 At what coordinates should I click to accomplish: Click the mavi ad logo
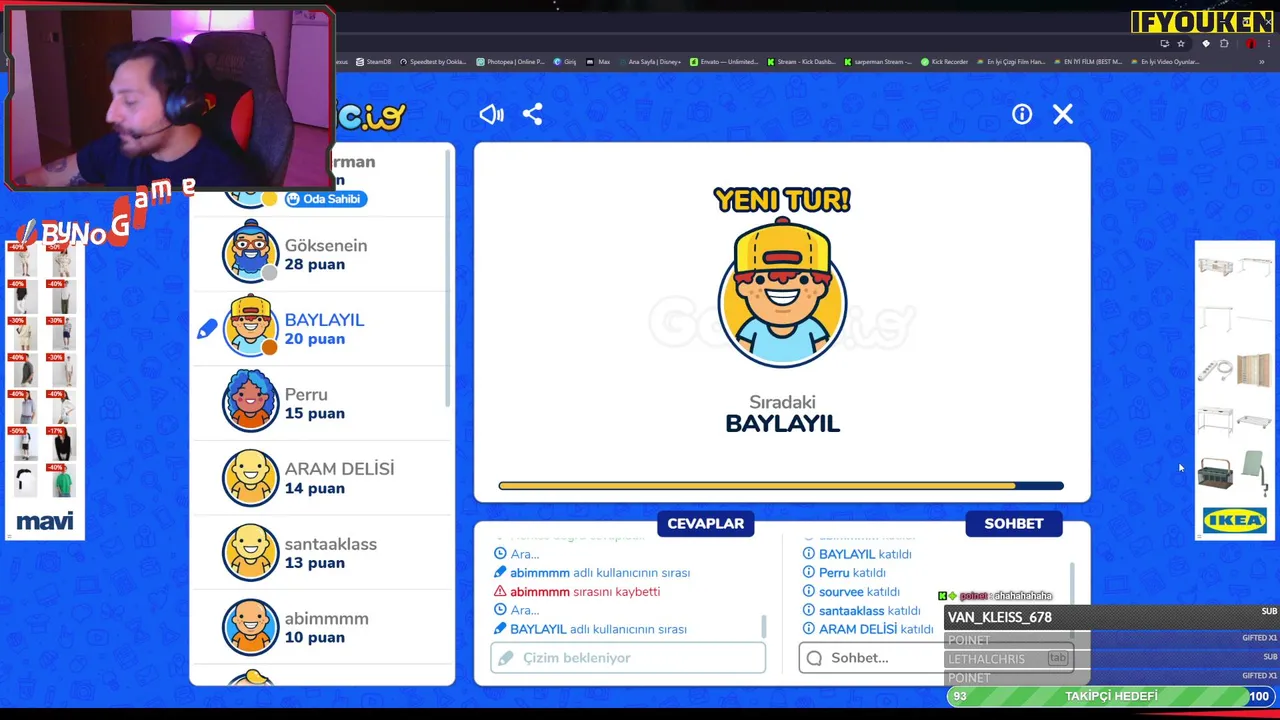45,521
